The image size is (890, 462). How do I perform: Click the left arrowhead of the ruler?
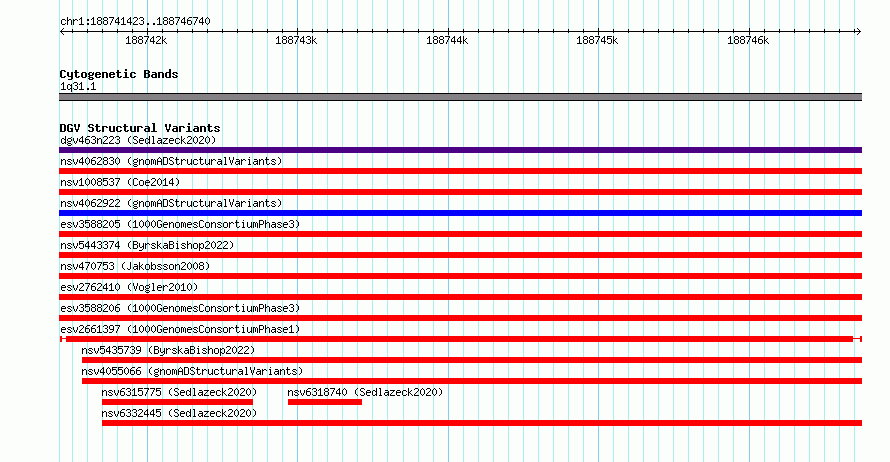point(62,32)
